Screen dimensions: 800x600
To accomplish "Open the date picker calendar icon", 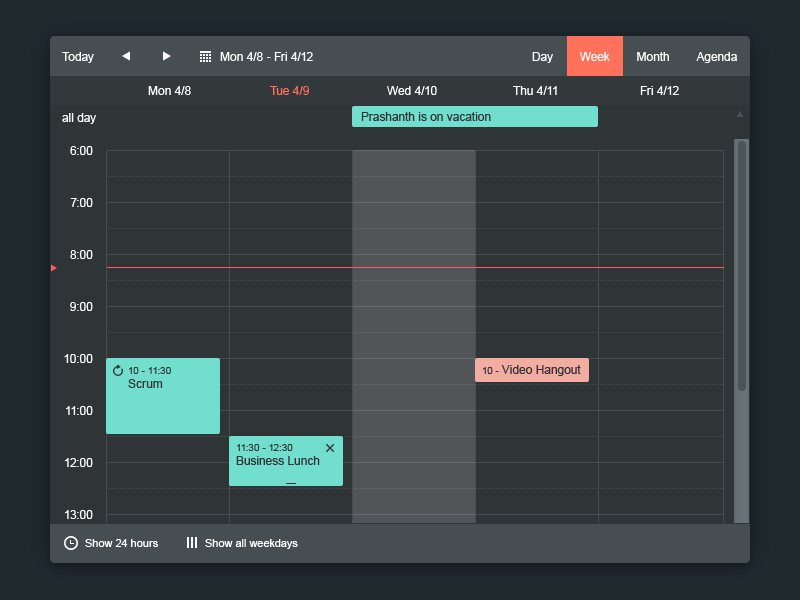I will coord(206,56).
